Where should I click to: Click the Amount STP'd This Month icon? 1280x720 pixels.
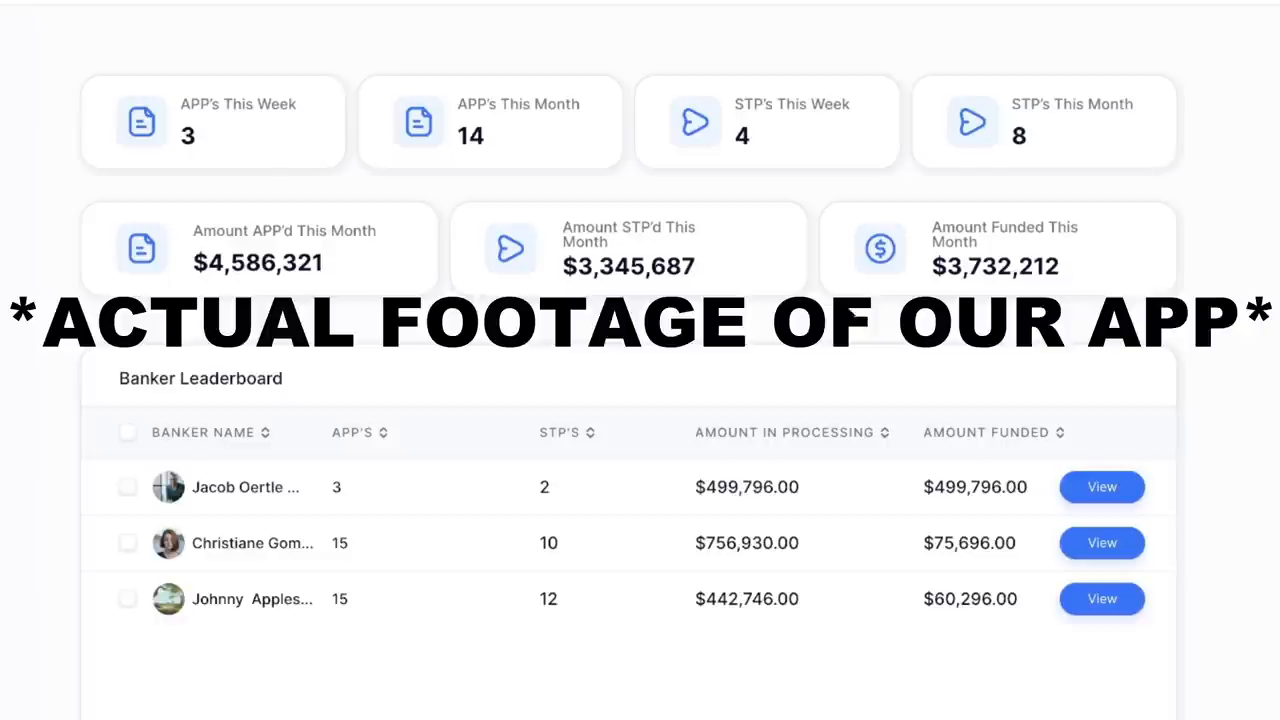(511, 248)
